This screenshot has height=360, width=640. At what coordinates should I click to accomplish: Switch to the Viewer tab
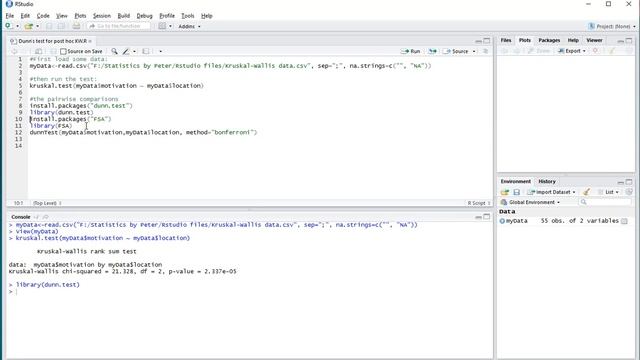pos(594,40)
